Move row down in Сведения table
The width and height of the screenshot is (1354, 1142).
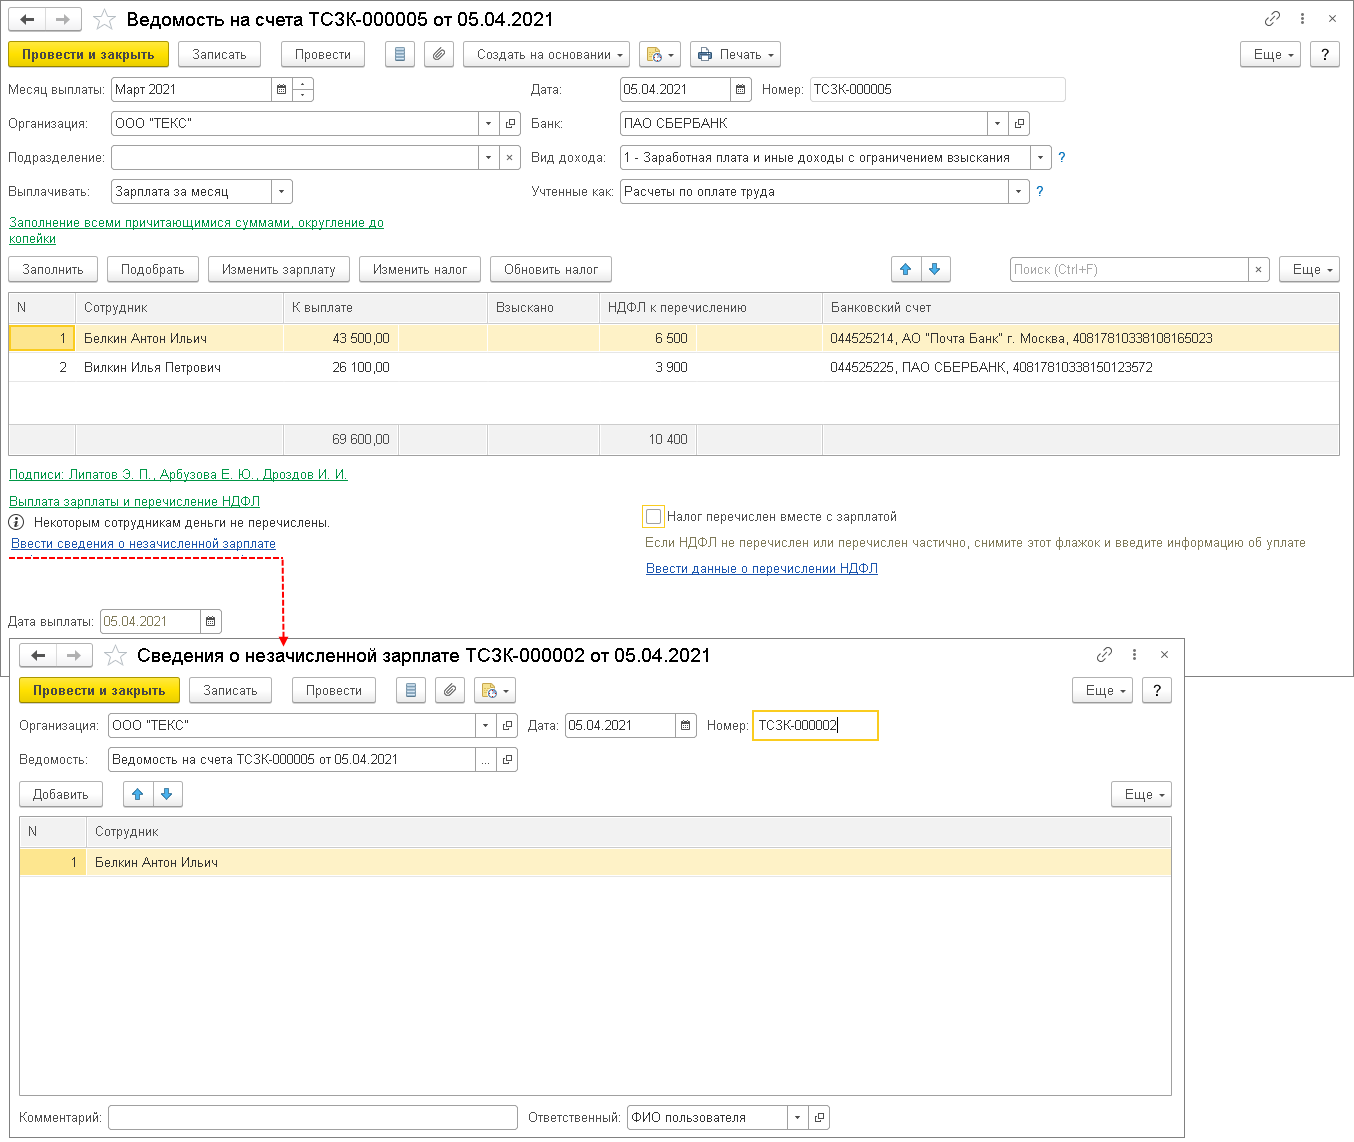click(167, 794)
